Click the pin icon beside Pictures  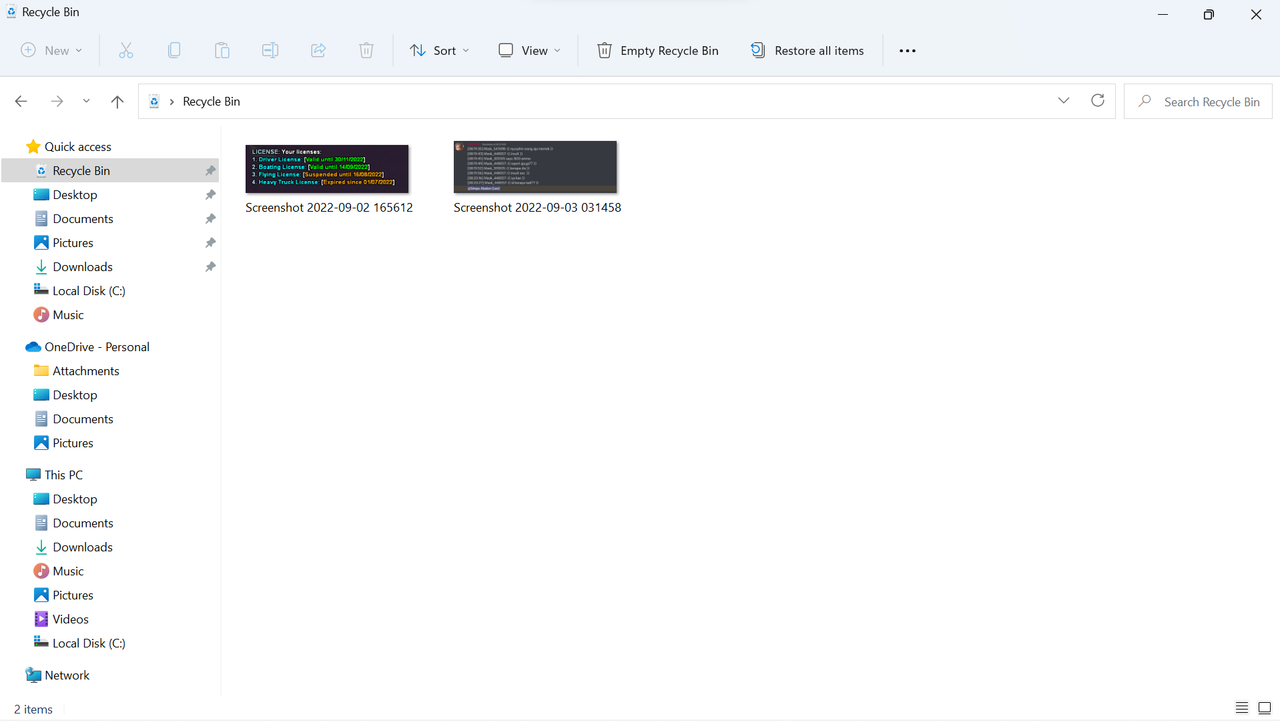pyautogui.click(x=210, y=243)
